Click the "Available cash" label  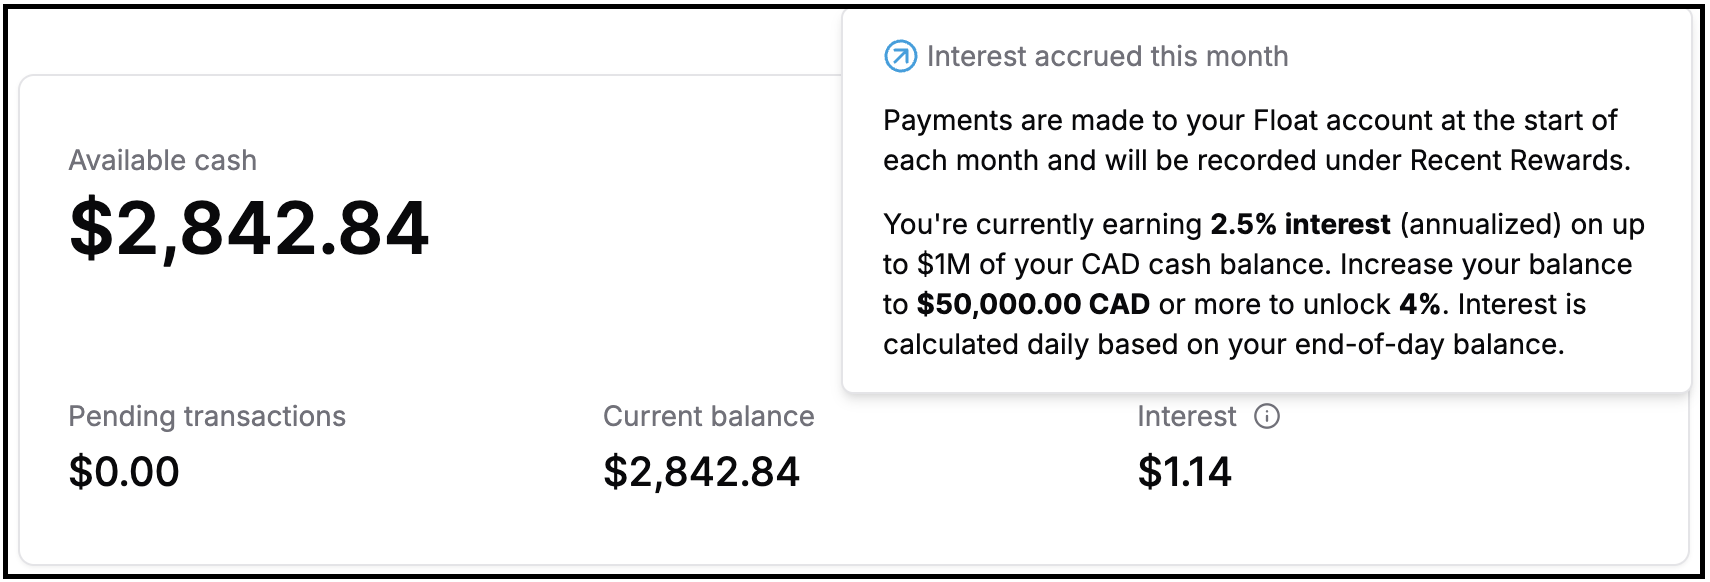click(162, 160)
